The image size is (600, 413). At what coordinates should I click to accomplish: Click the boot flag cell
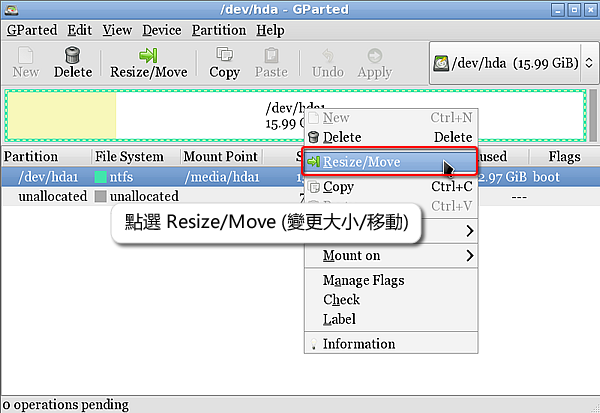[546, 177]
